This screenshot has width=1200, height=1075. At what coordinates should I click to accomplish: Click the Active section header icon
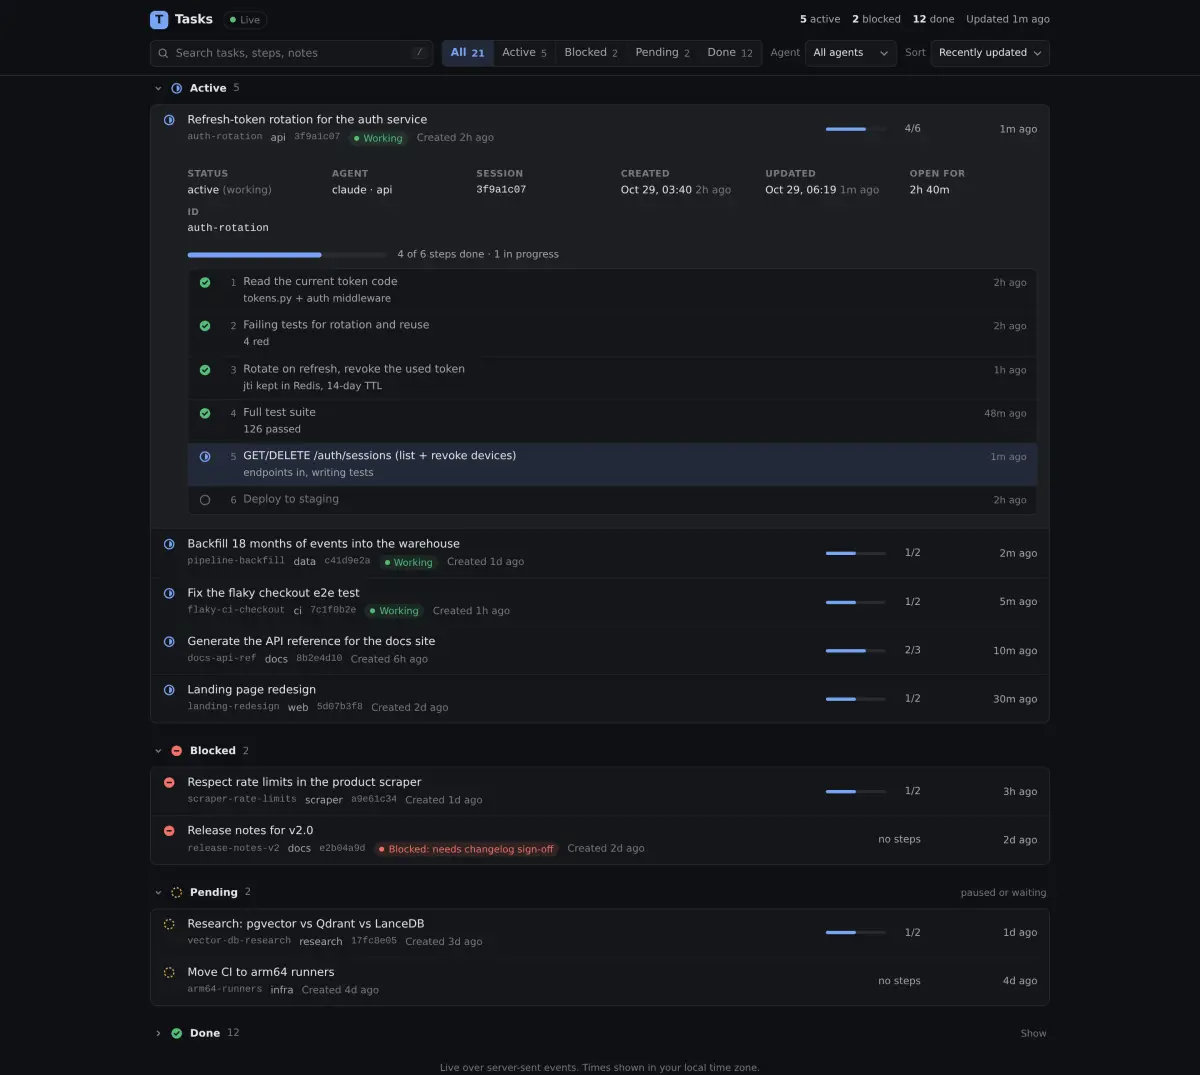[177, 88]
